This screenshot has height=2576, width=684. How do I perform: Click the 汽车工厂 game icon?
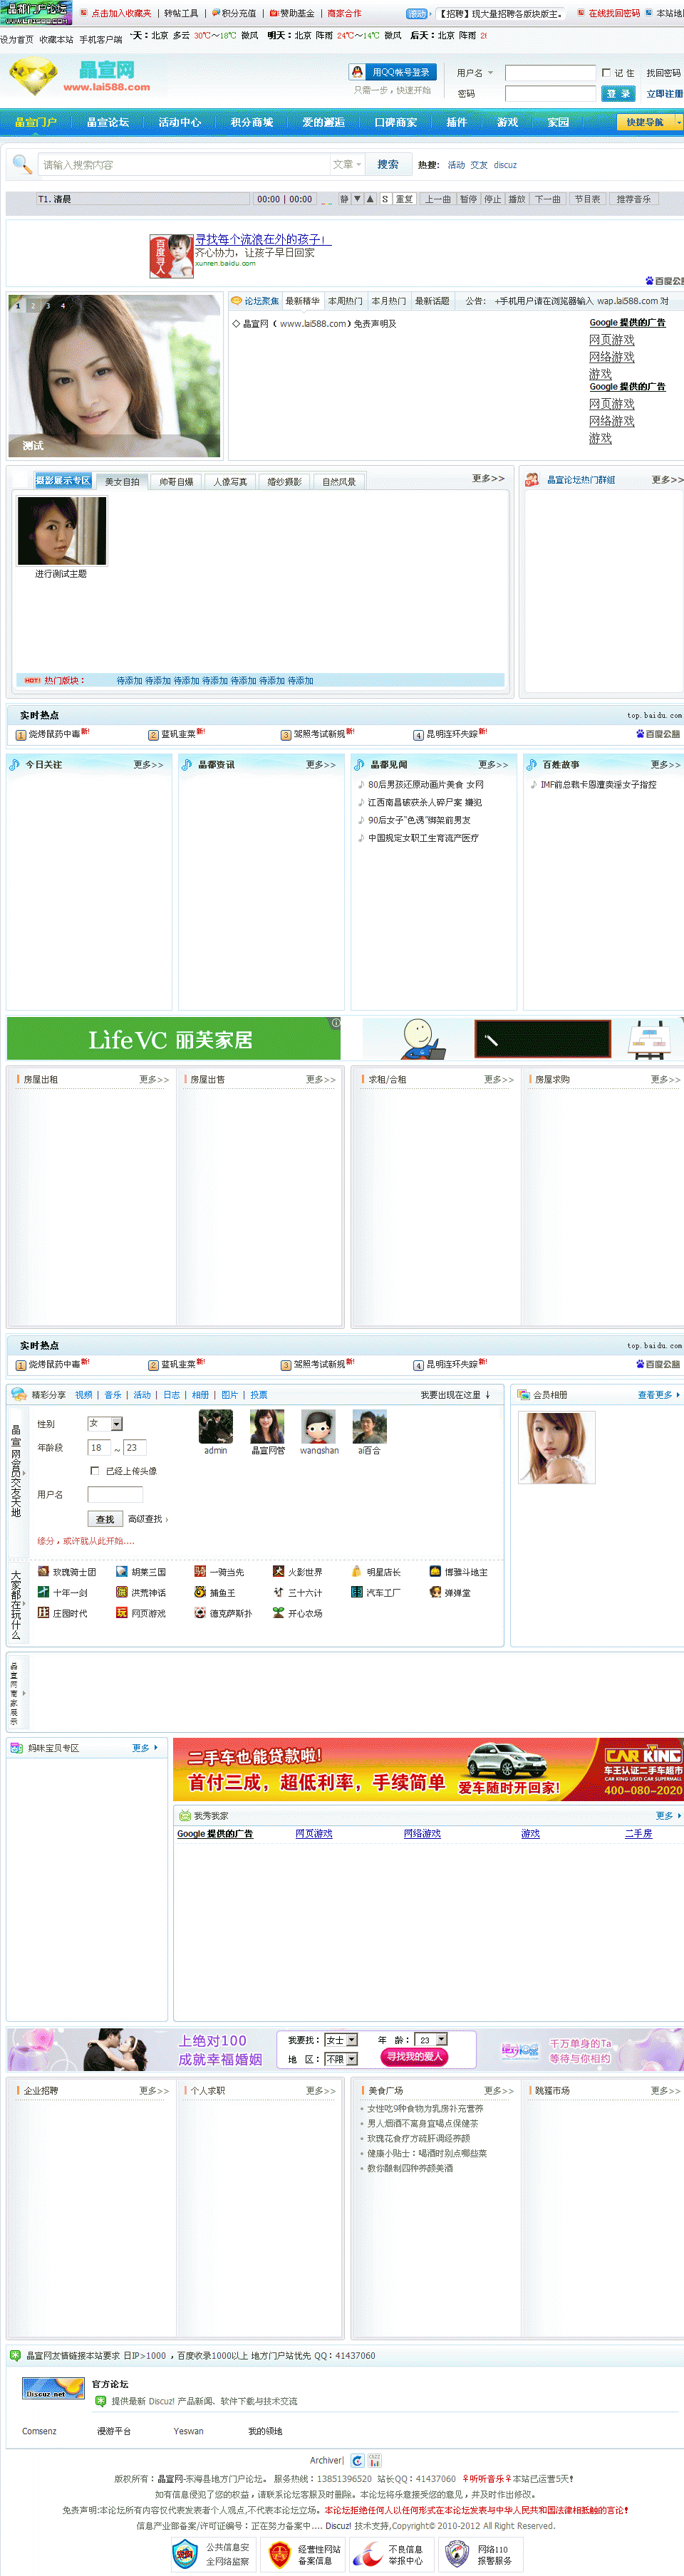pyautogui.click(x=357, y=1591)
